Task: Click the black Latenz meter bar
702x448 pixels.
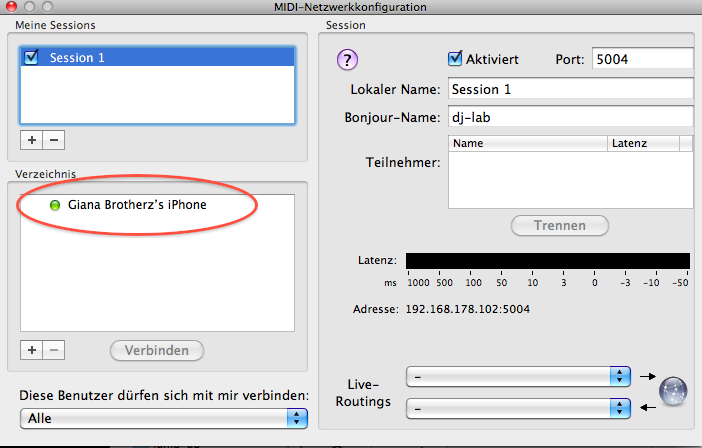Action: 547,261
